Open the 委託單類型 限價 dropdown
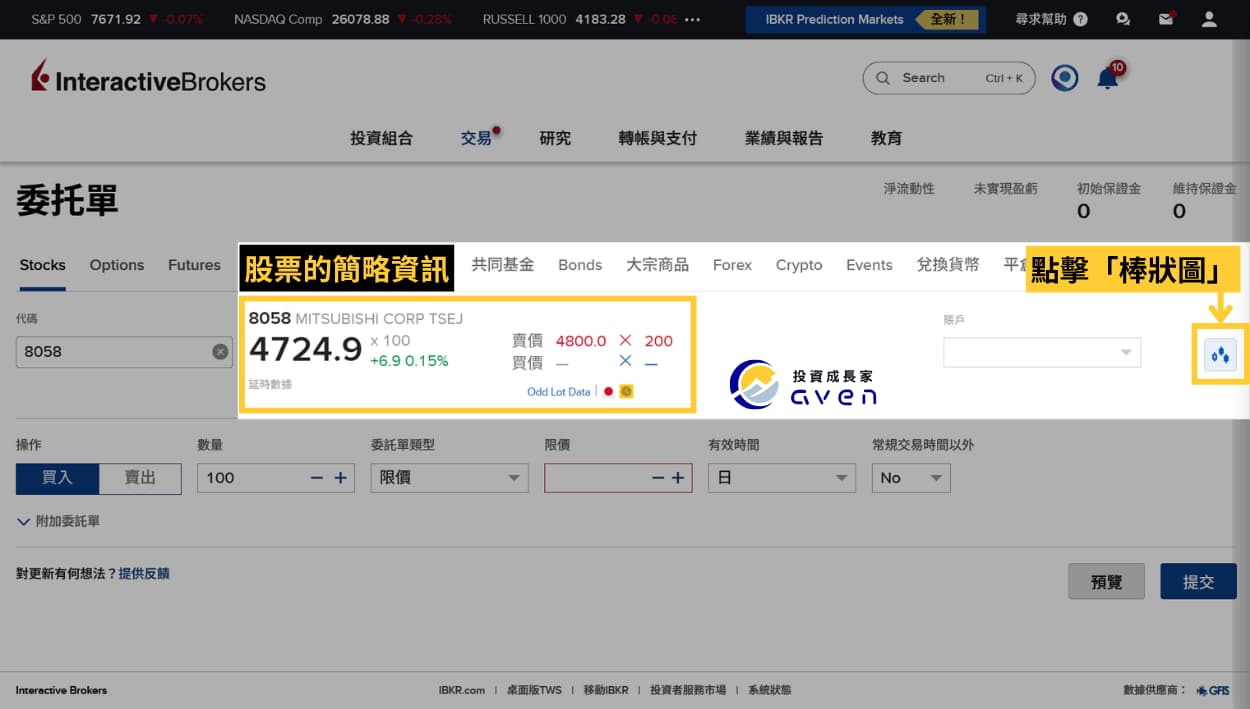The width and height of the screenshot is (1250, 709). pos(449,478)
